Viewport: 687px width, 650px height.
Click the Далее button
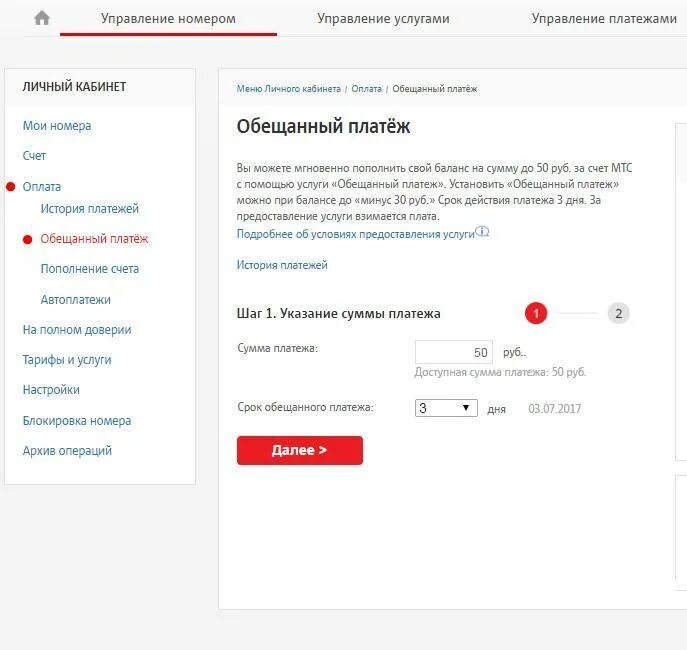coord(300,450)
